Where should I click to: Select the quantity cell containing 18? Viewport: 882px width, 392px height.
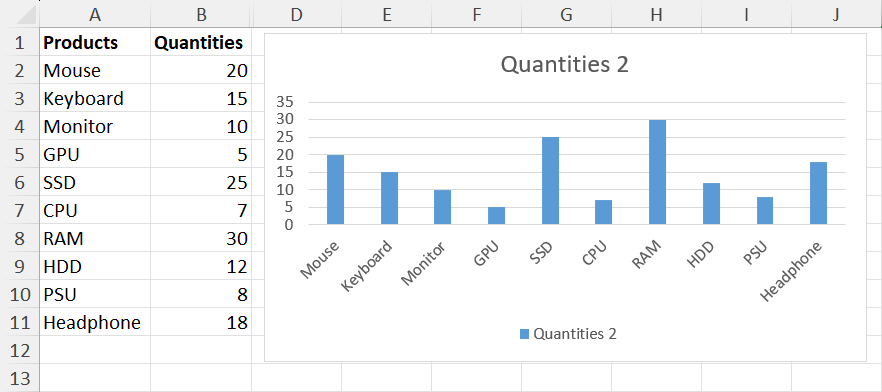tap(201, 323)
